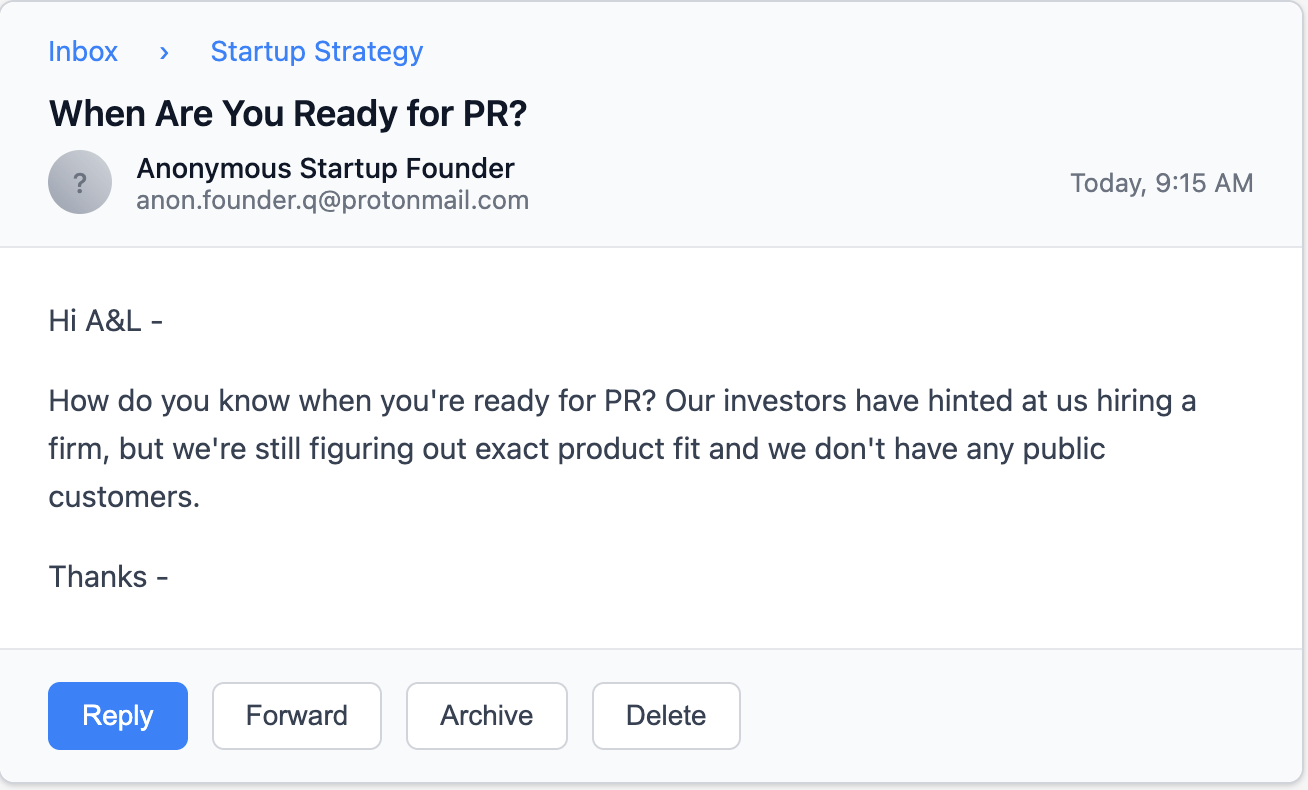Open the Startup Strategy breadcrumb folder
The height and width of the screenshot is (790, 1308).
[x=316, y=52]
